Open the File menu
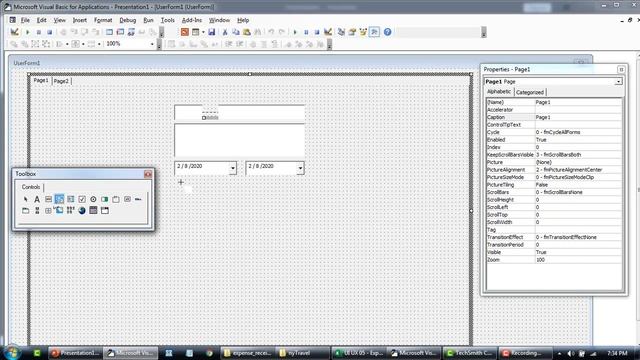 tap(25, 20)
